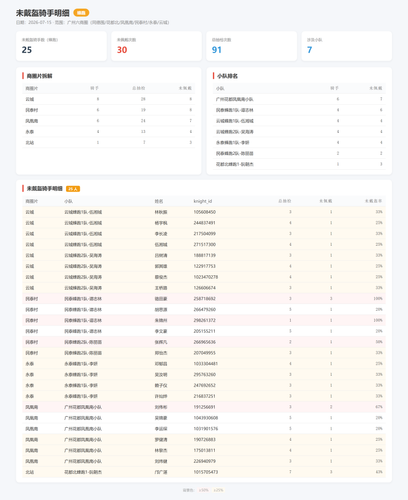408x500 pixels.
Task: Select knight ID 190726883
Action: (x=205, y=439)
